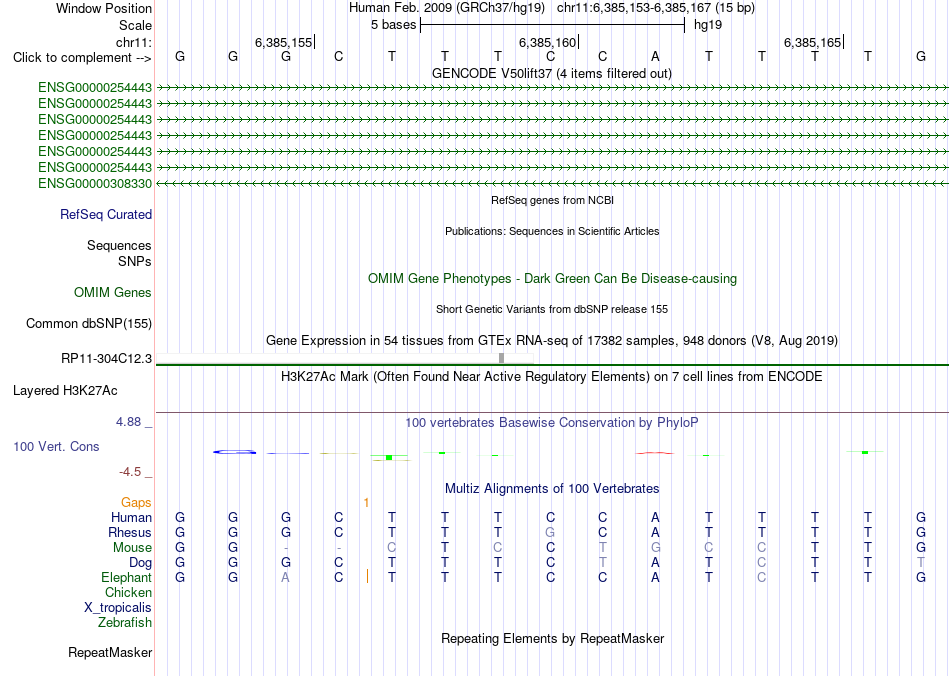Click "Publications: Sequences in Scientific Articles" title
Viewport: 950px width, 676px height.
(552, 231)
